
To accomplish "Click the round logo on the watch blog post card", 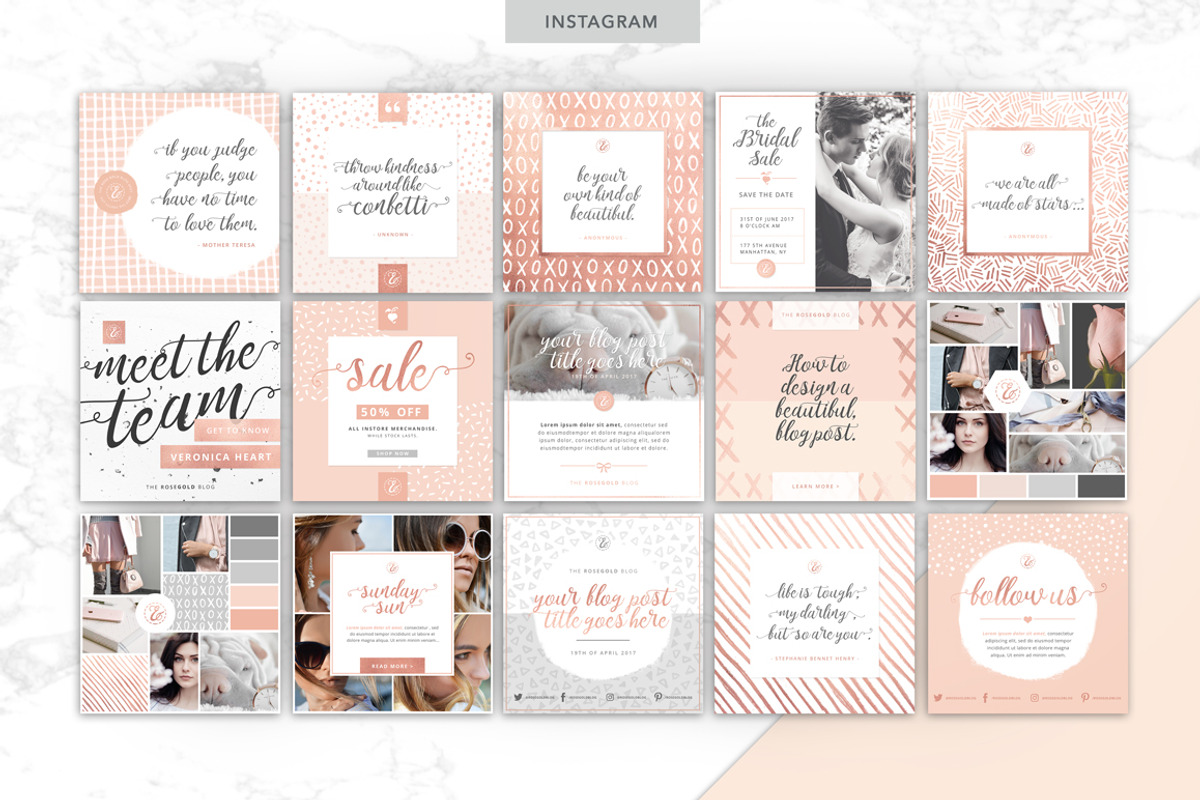I will 603,401.
